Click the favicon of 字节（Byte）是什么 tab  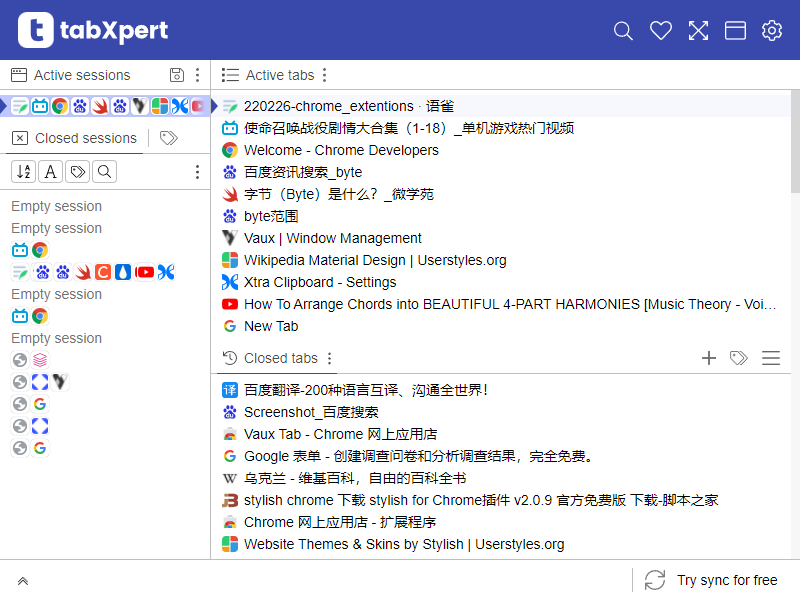tap(230, 194)
